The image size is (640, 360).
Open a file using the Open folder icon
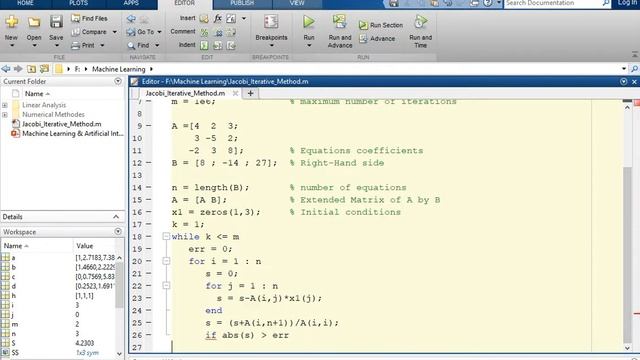point(34,22)
